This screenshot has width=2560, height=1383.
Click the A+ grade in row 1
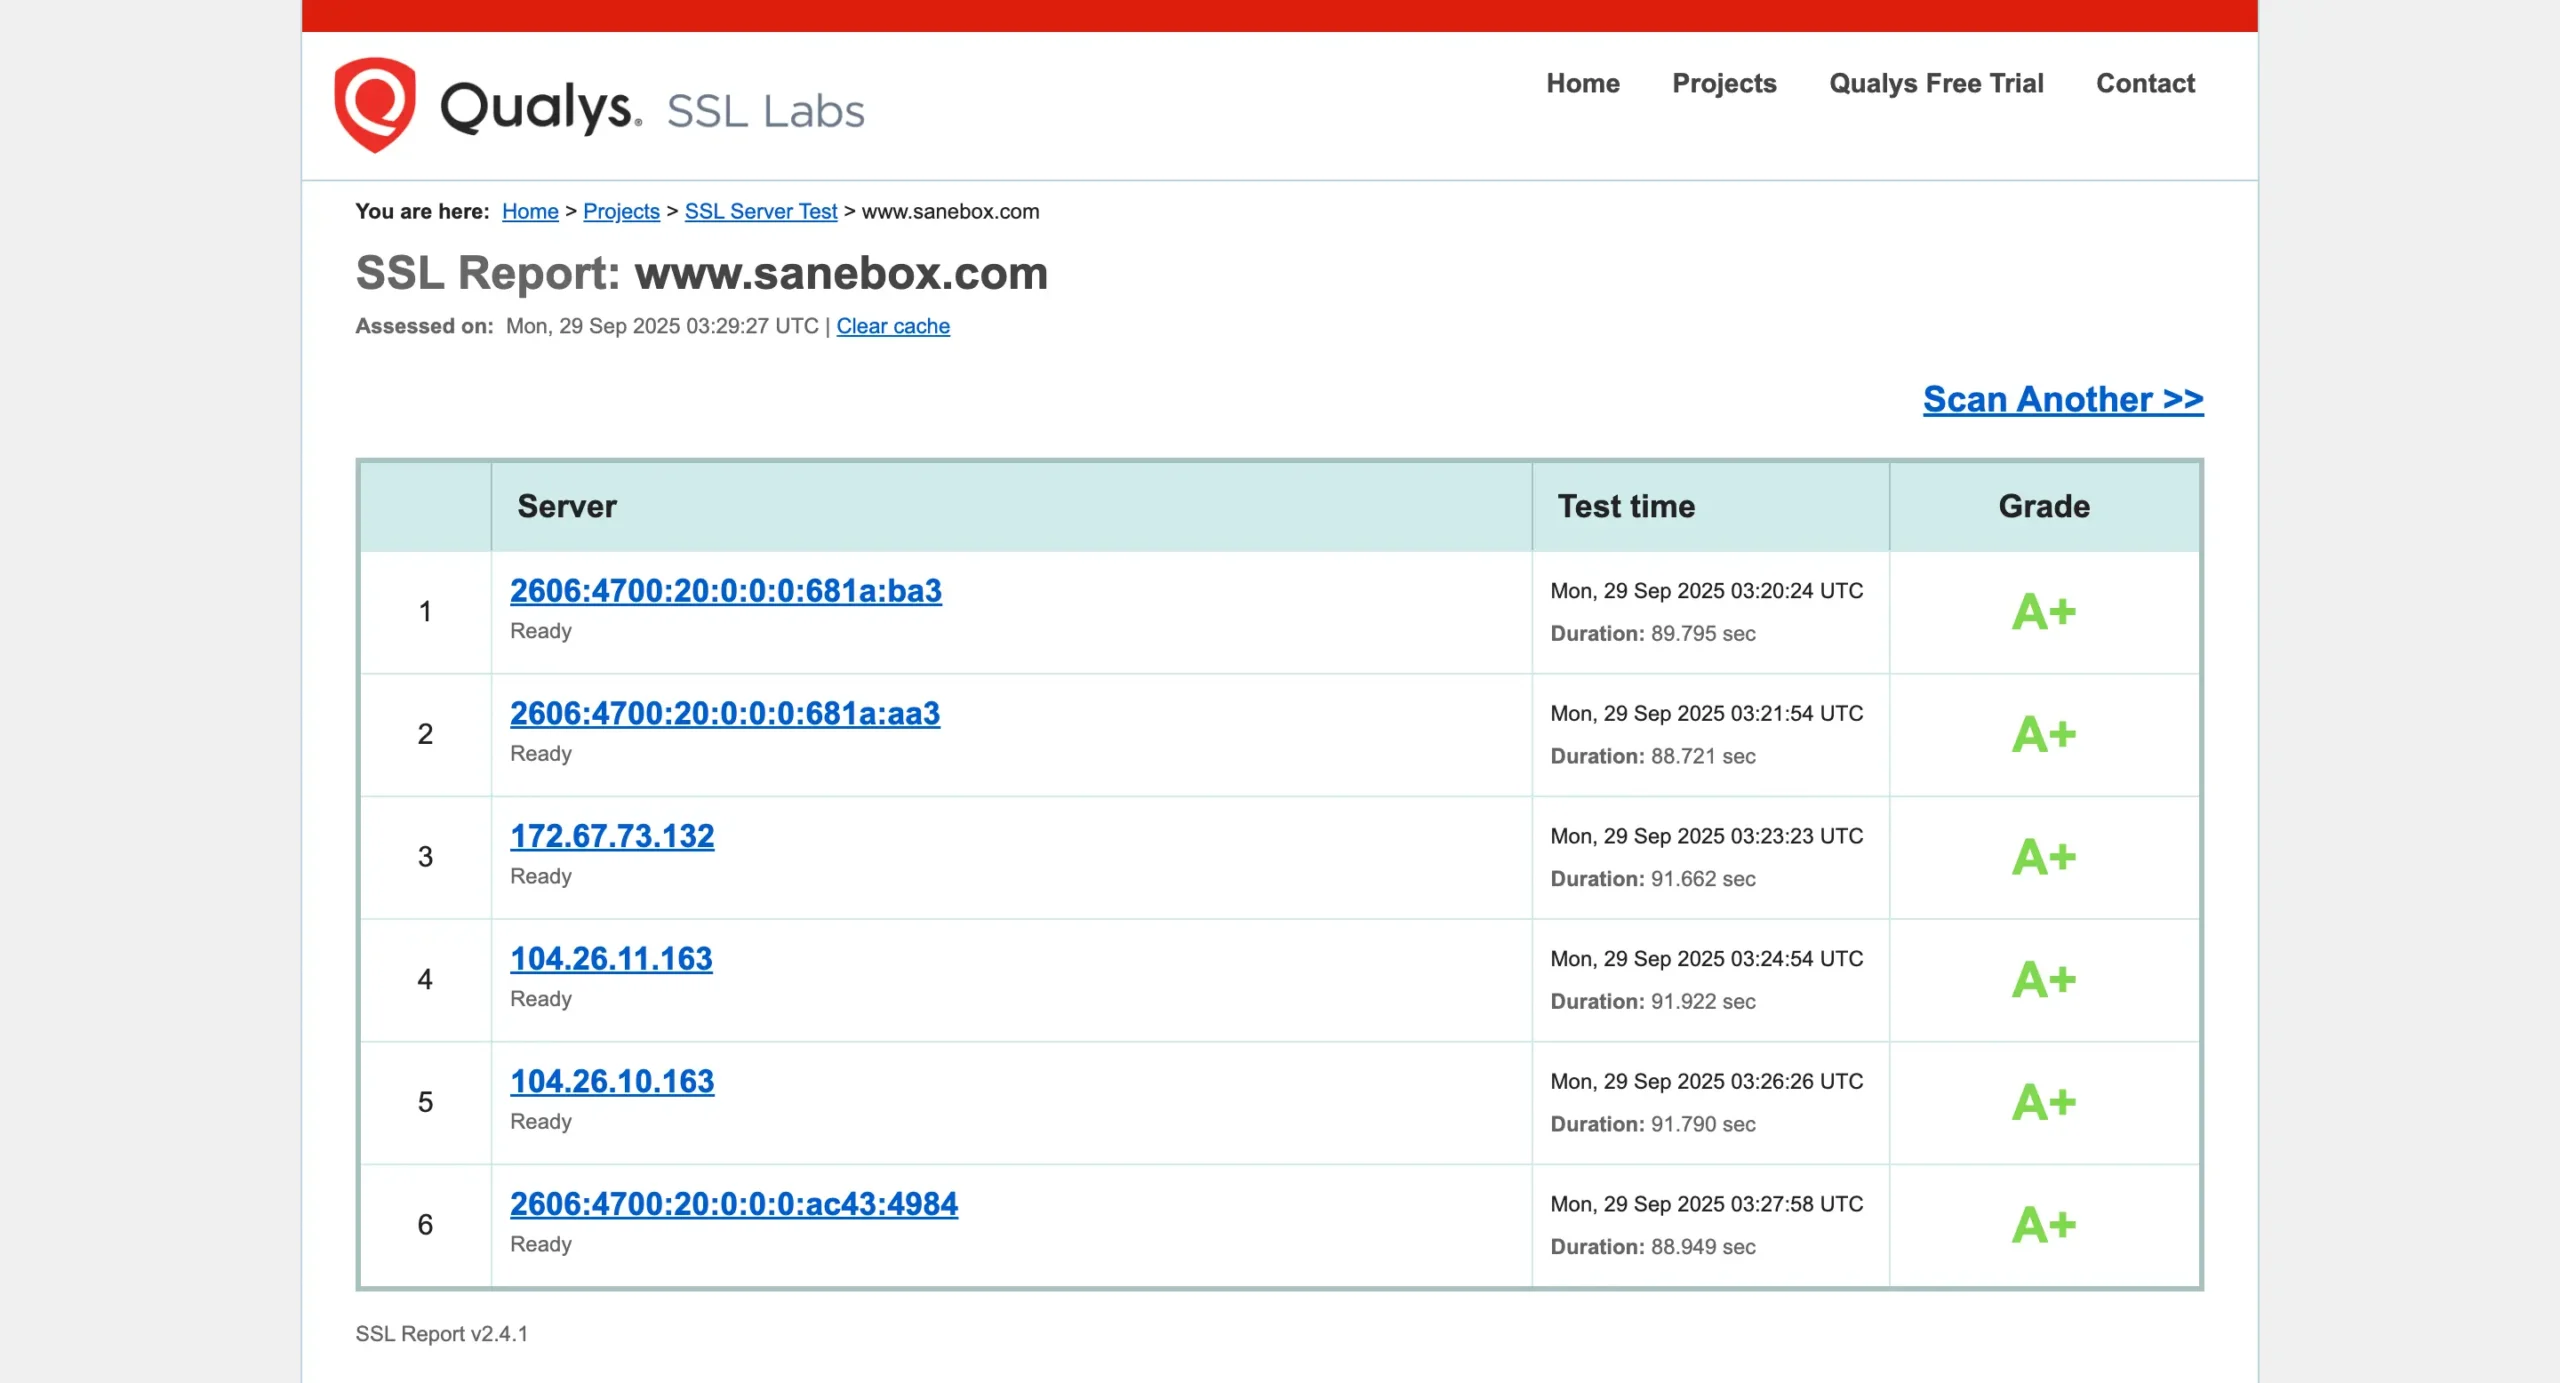point(2043,612)
